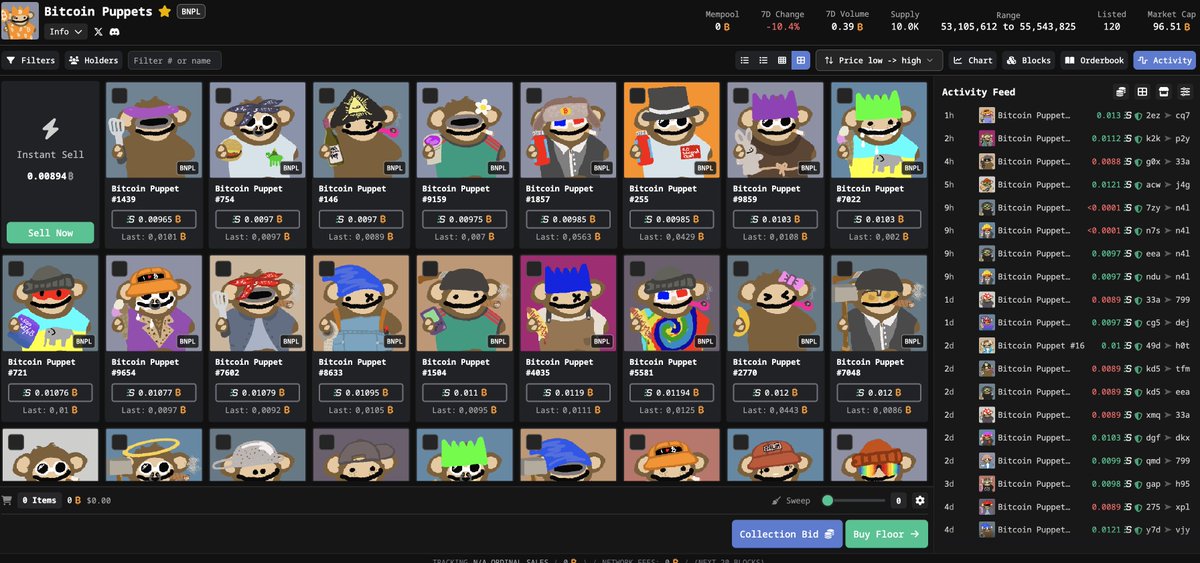Click the Instant Sell lightning icon
Viewport: 1200px width, 563px height.
pyautogui.click(x=50, y=128)
